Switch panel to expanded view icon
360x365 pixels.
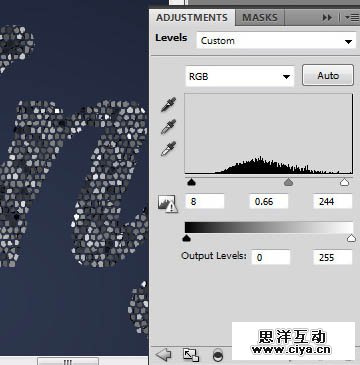[x=191, y=355]
